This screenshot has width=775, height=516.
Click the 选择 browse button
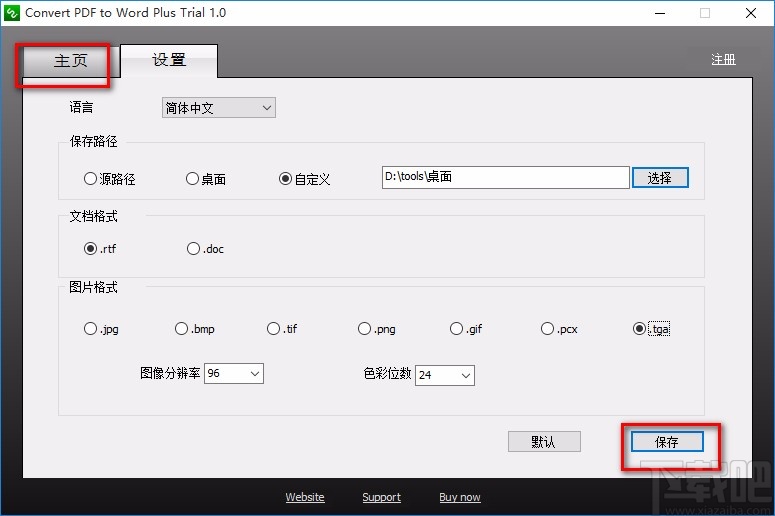660,178
